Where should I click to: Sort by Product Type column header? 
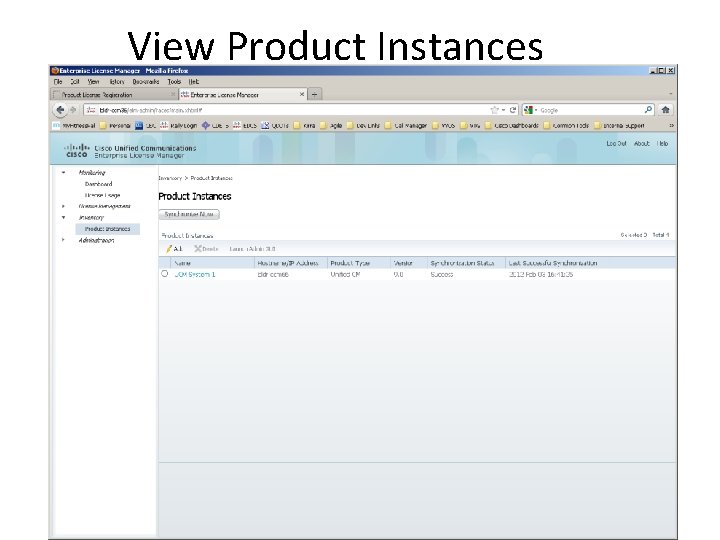[359, 263]
